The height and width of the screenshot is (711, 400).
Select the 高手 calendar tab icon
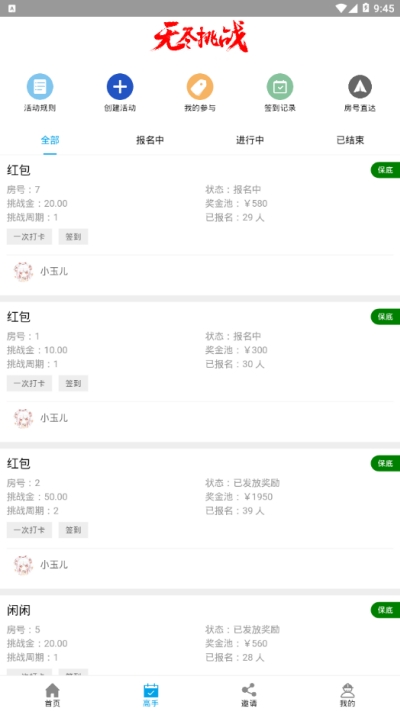[151, 691]
